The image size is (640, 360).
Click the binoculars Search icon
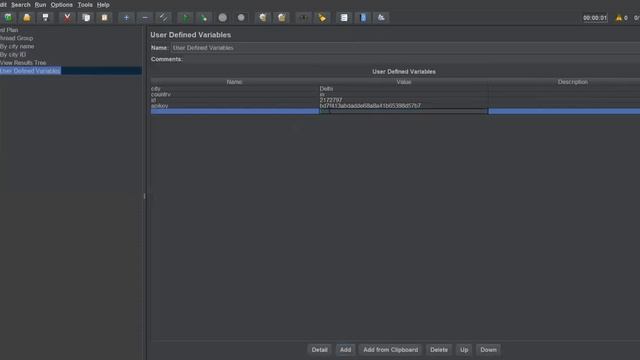click(303, 18)
